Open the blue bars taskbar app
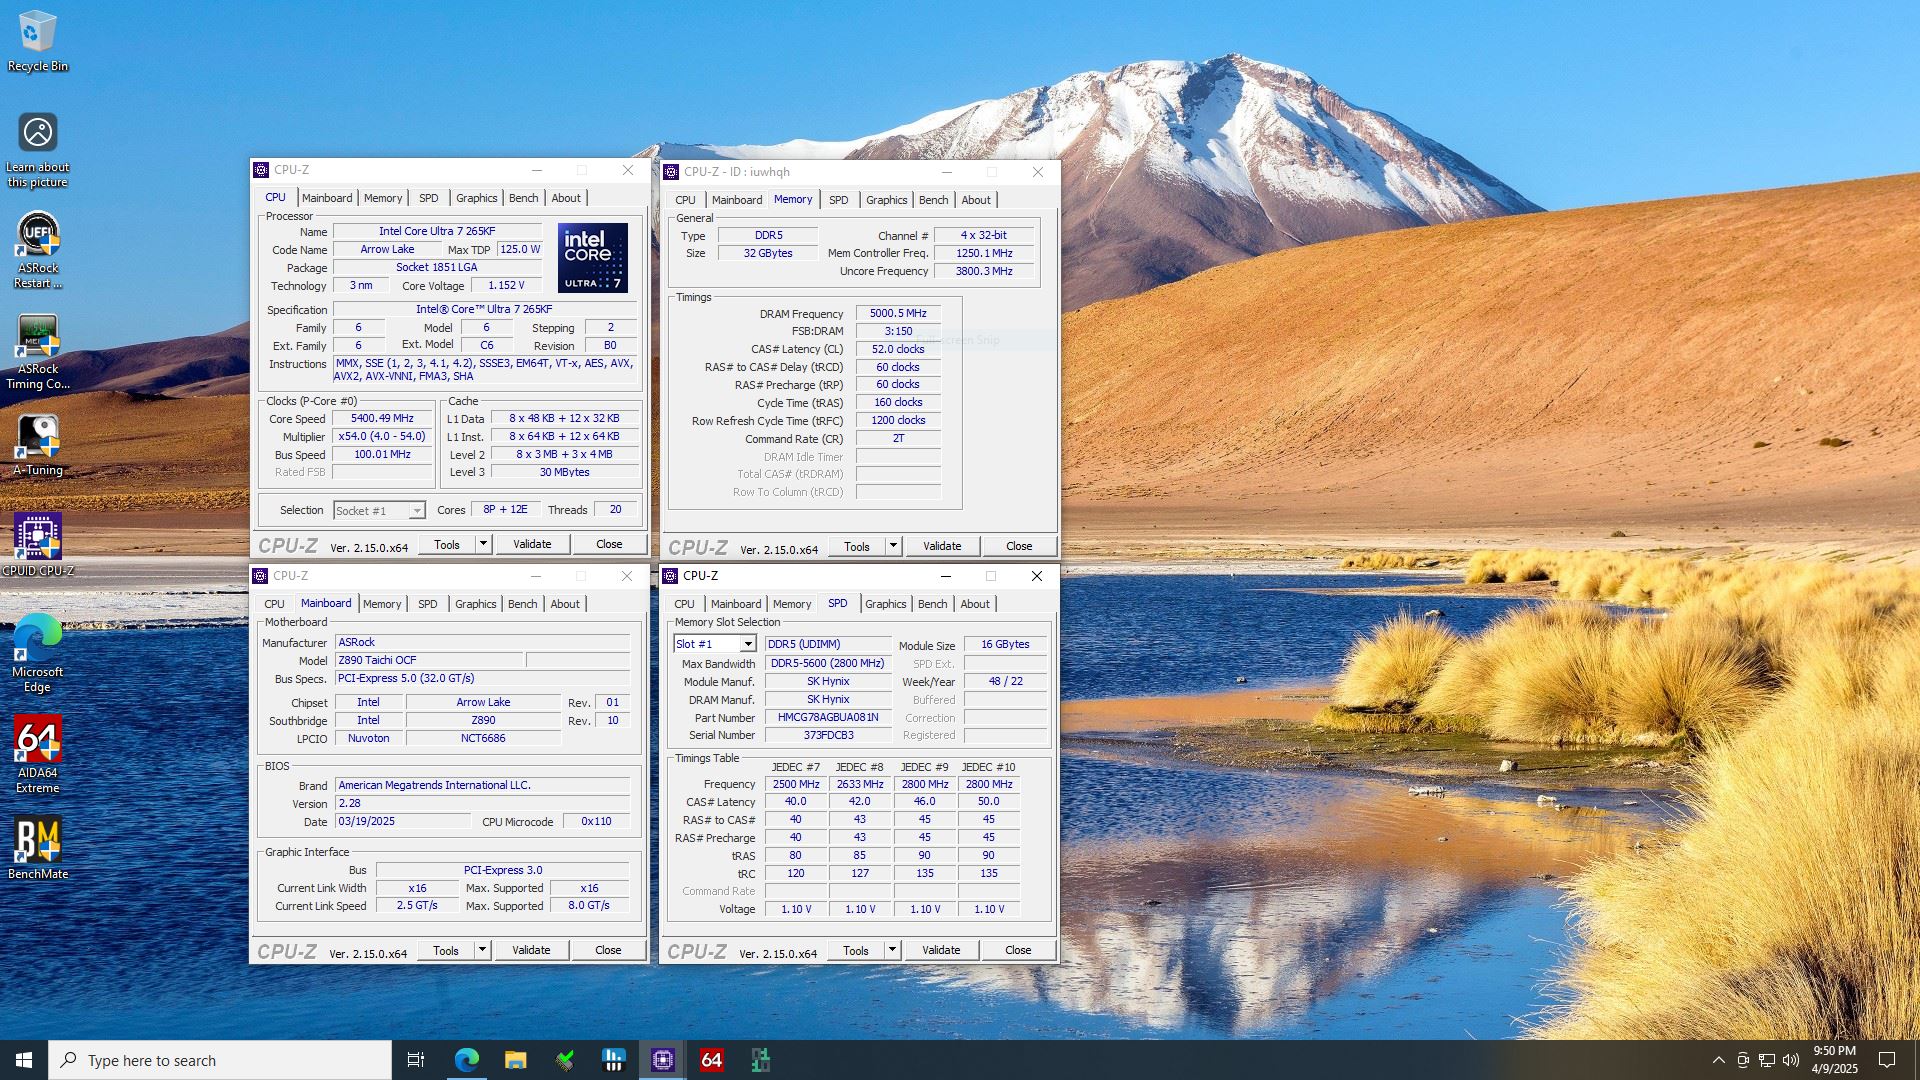The width and height of the screenshot is (1920, 1080). [613, 1060]
